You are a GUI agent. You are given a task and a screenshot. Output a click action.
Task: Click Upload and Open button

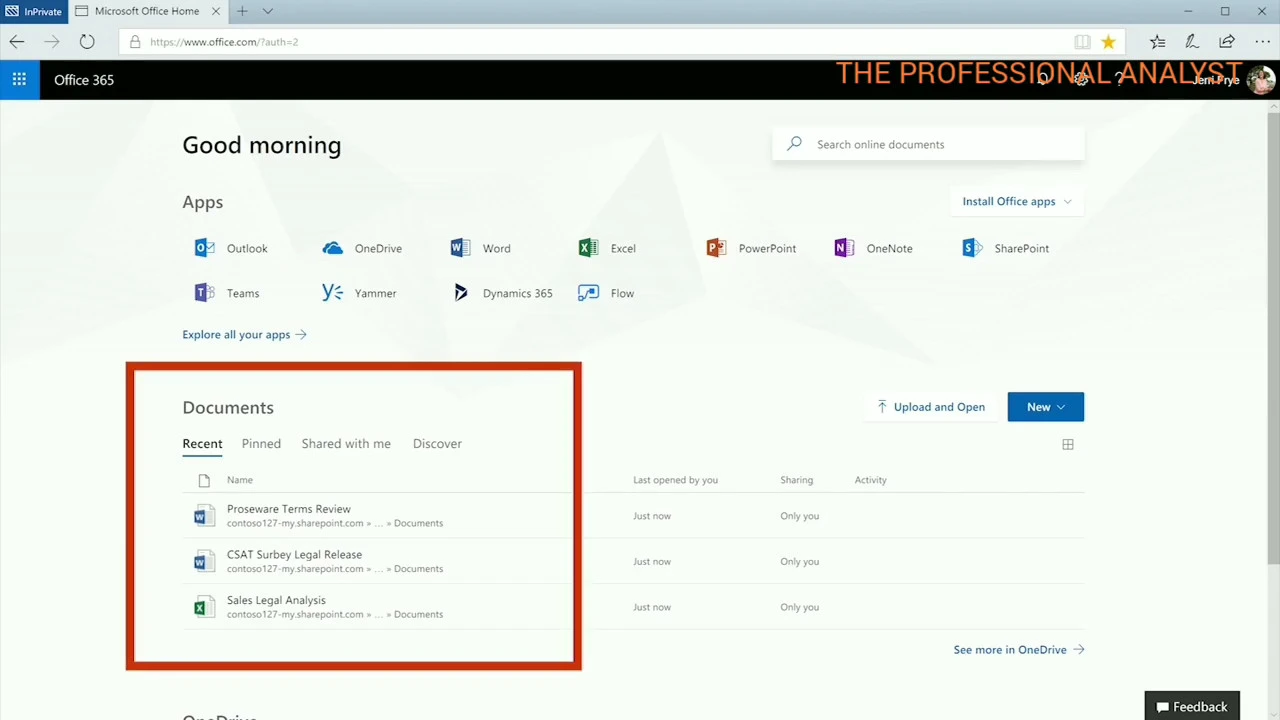click(931, 407)
